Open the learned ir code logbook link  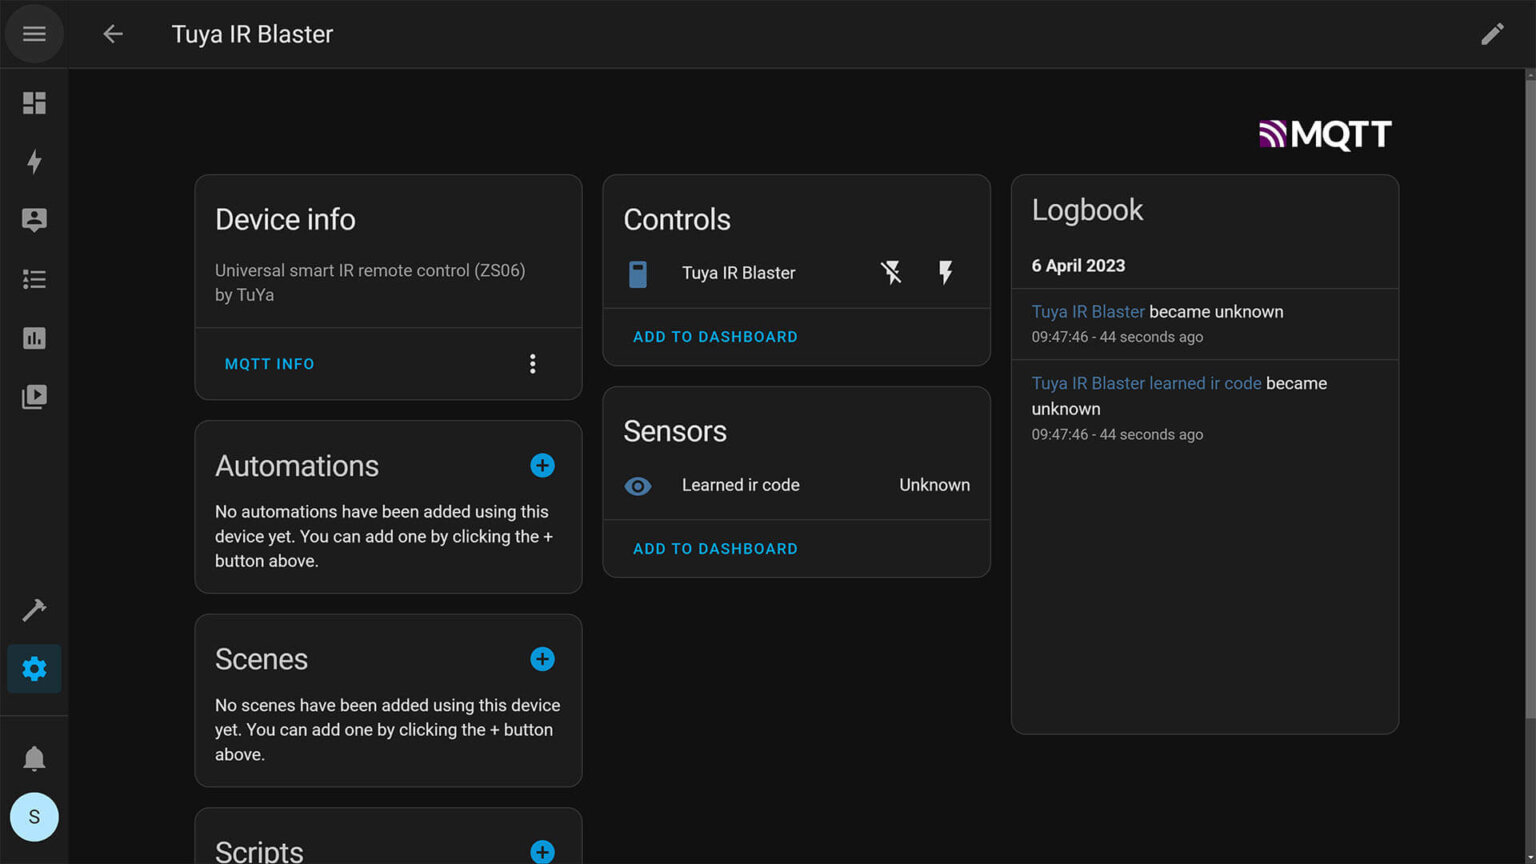[1146, 383]
